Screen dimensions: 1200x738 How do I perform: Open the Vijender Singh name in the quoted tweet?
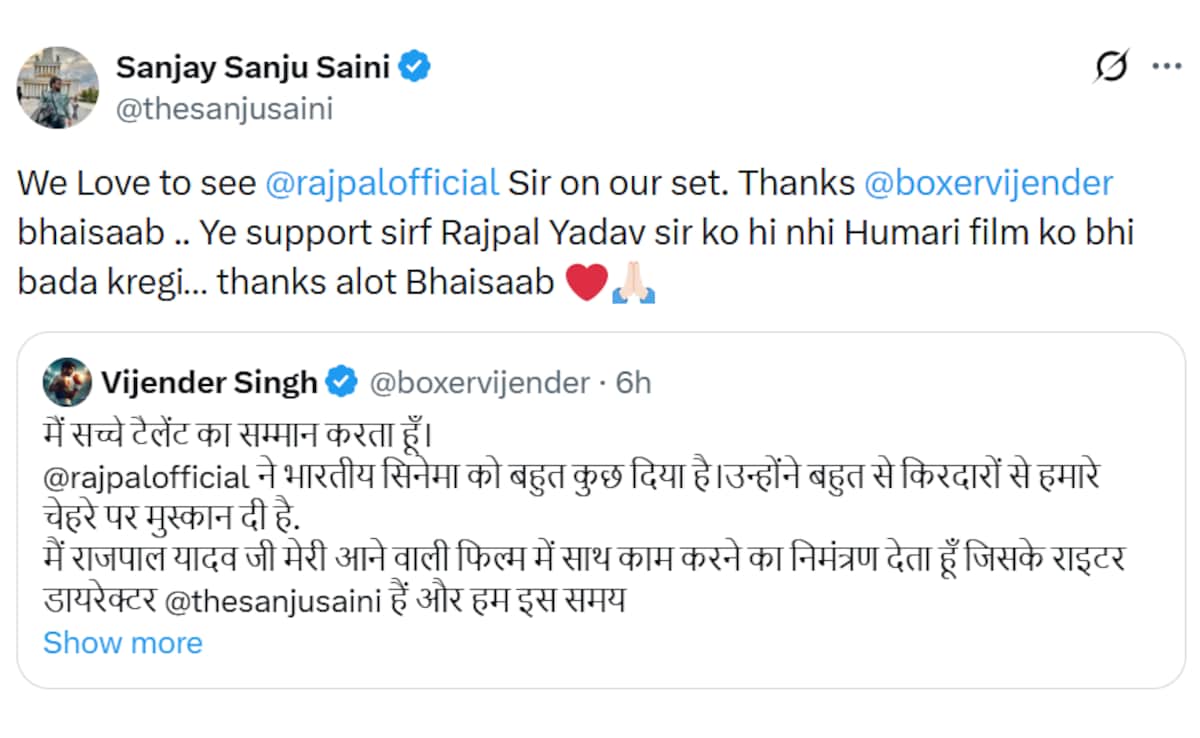(x=209, y=382)
